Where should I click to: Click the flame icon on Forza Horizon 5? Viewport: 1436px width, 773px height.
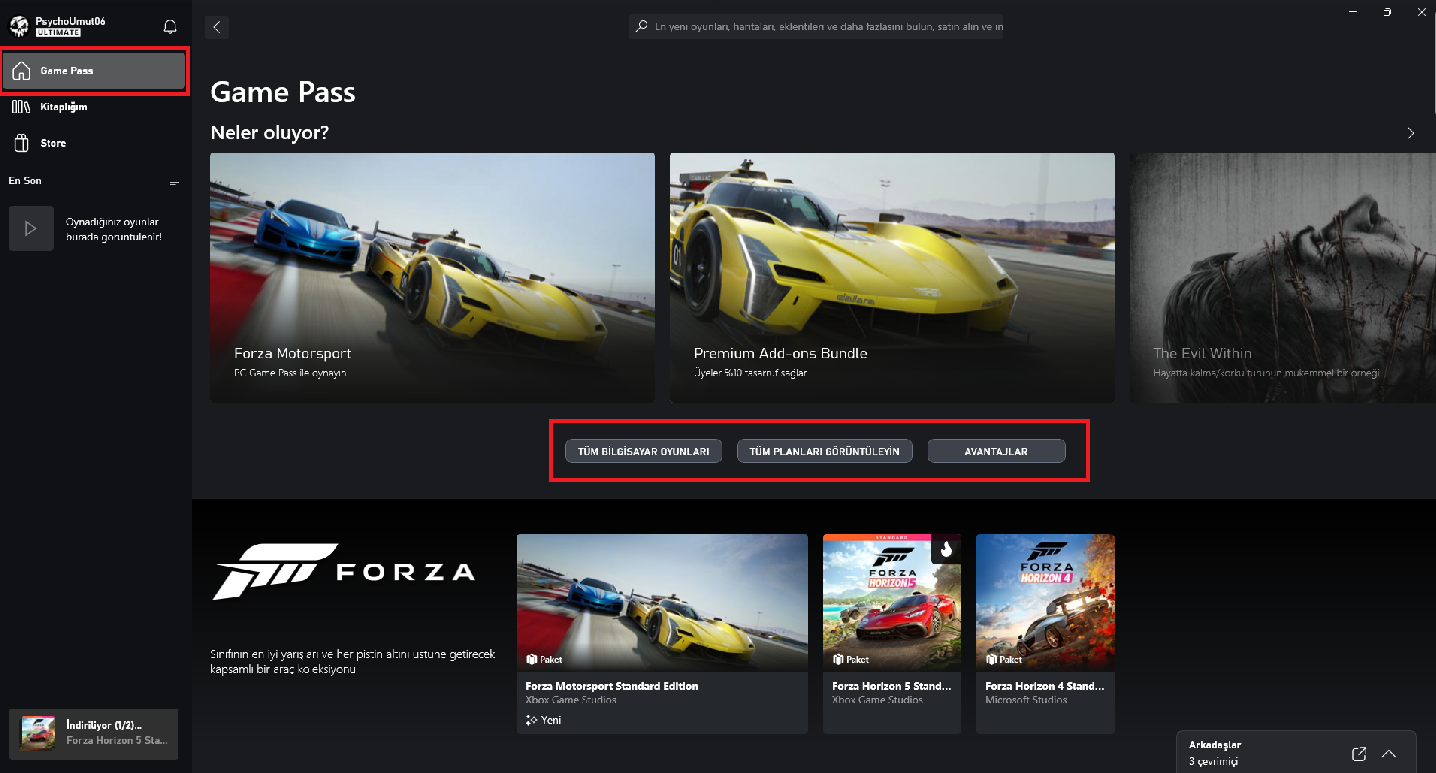(946, 549)
